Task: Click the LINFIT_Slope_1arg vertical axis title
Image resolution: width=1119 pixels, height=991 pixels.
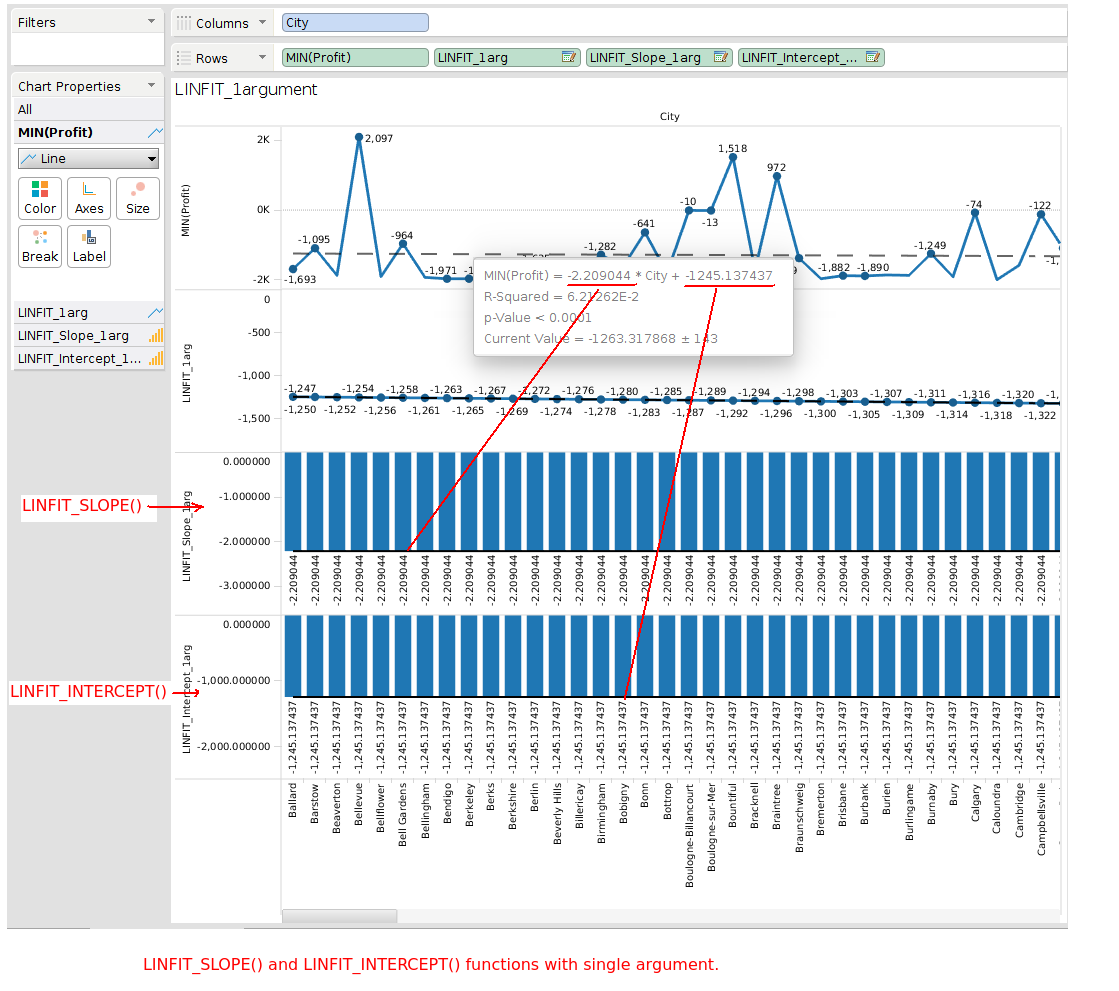Action: pyautogui.click(x=187, y=536)
